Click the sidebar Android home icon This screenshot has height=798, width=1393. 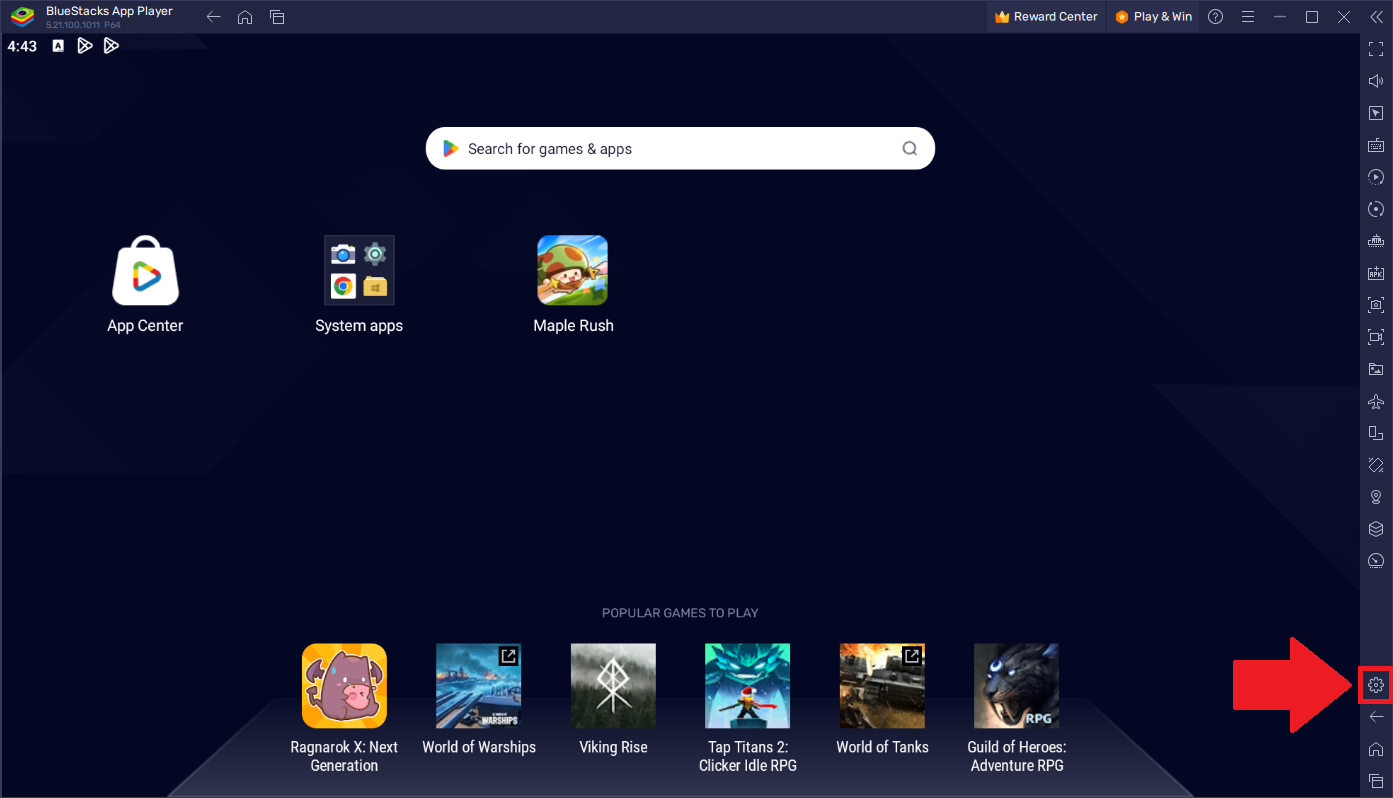[x=1376, y=749]
